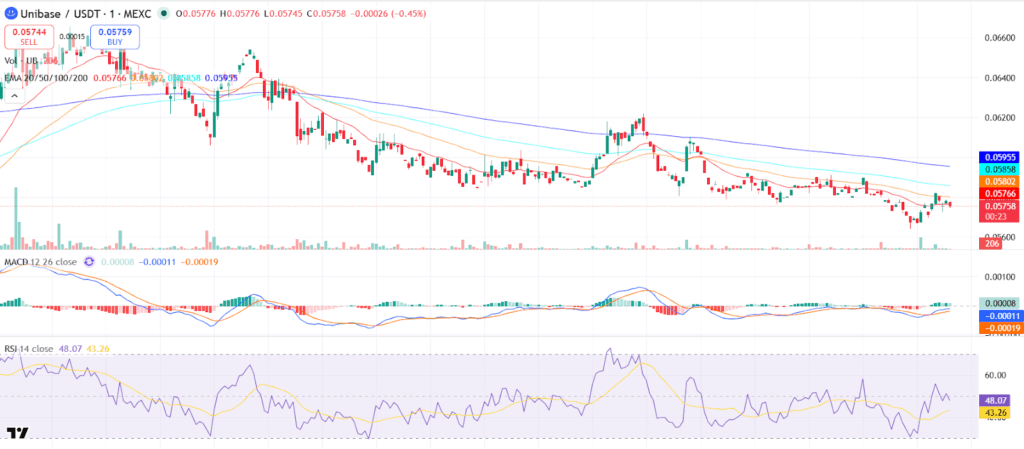Click the RSI average label 43.26
This screenshot has width=1024, height=449.
(994, 412)
